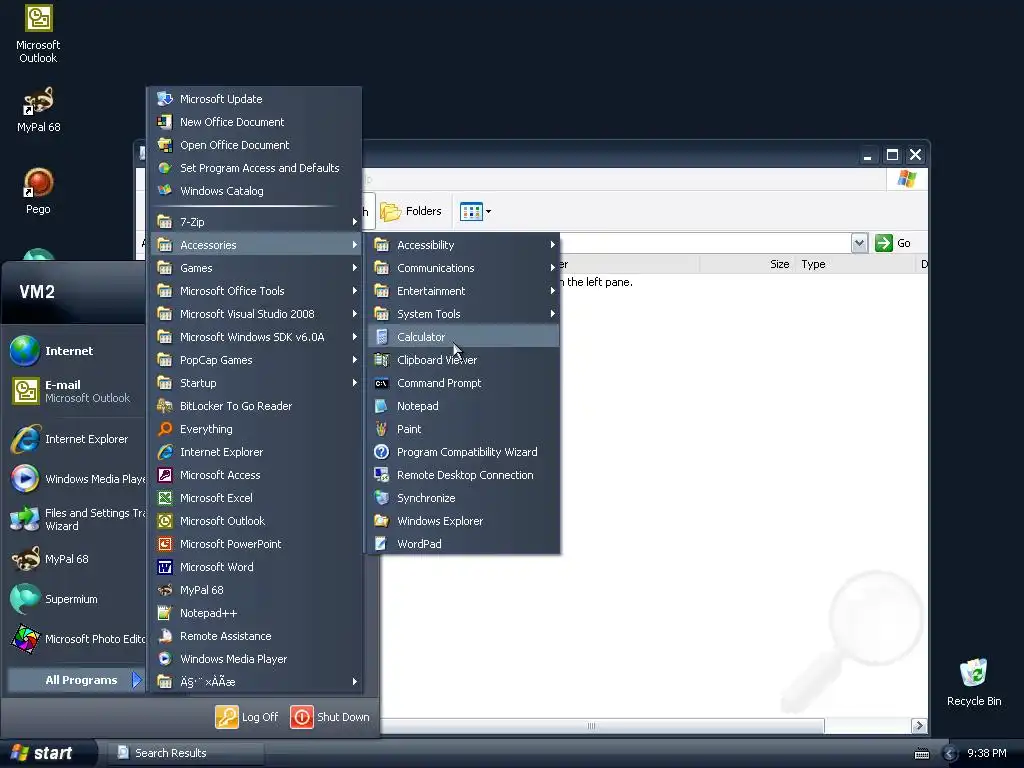Click the MyPal 68 icon in All Programs
Viewport: 1024px width, 768px height.
pos(165,590)
